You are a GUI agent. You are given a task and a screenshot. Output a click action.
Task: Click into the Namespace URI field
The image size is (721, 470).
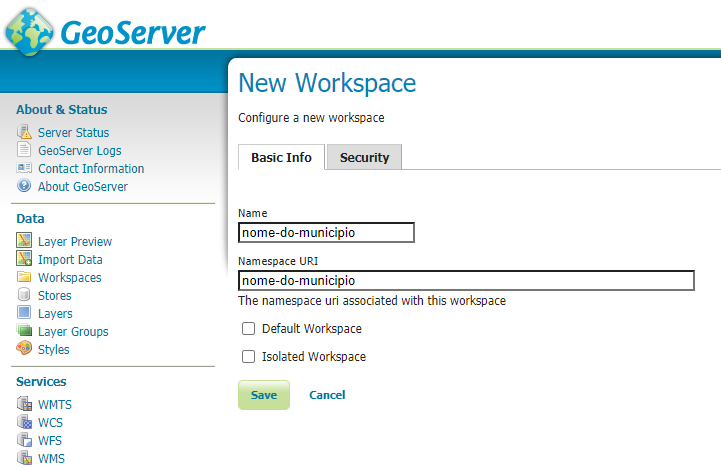pos(466,281)
